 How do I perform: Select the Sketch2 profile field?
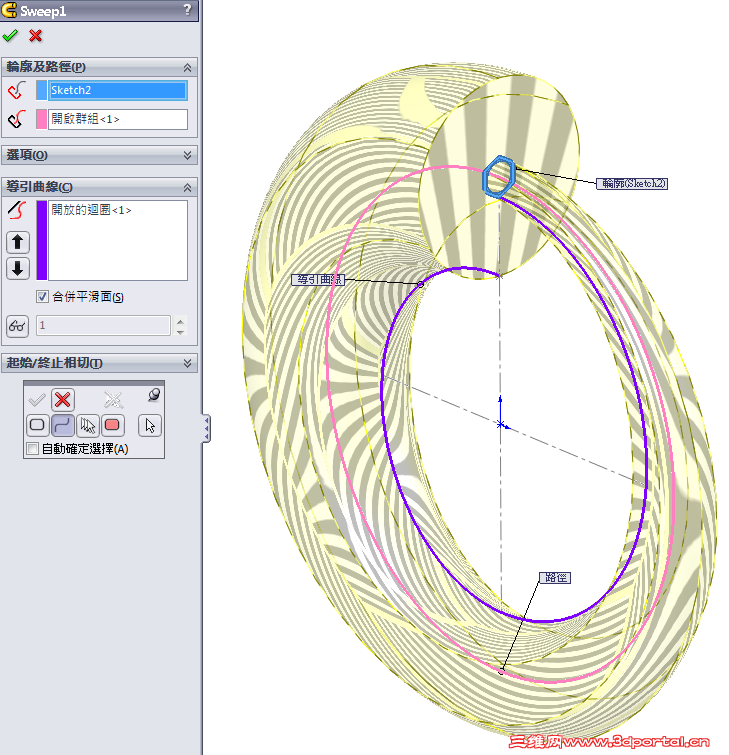pos(118,90)
